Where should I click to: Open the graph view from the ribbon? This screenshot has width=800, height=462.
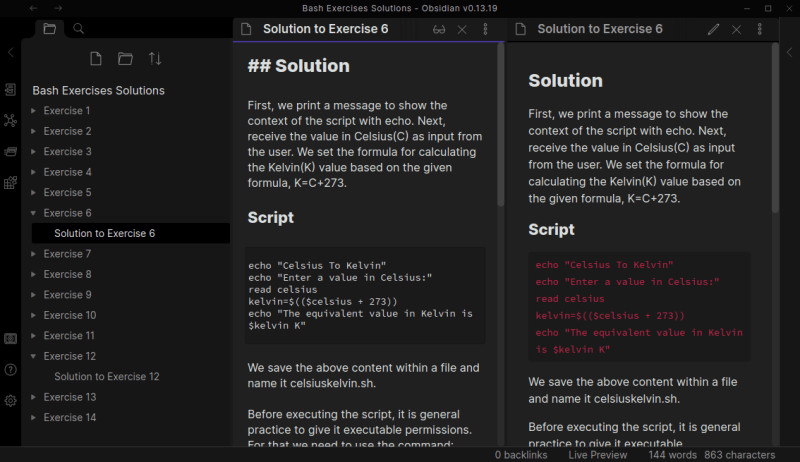coord(10,121)
